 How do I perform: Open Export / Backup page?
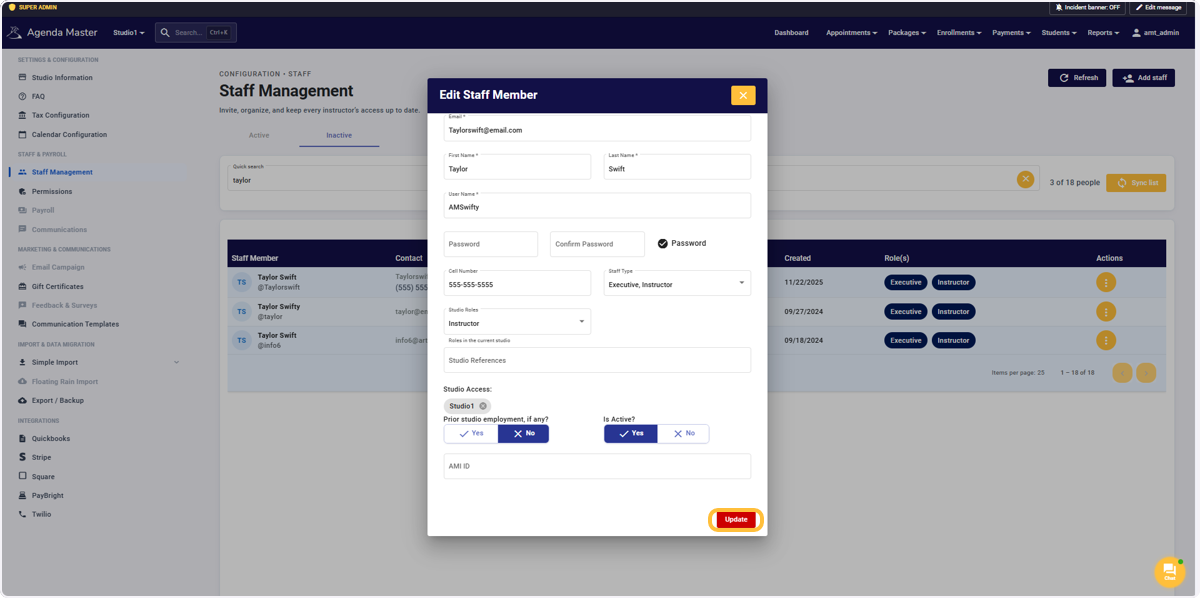pos(58,400)
